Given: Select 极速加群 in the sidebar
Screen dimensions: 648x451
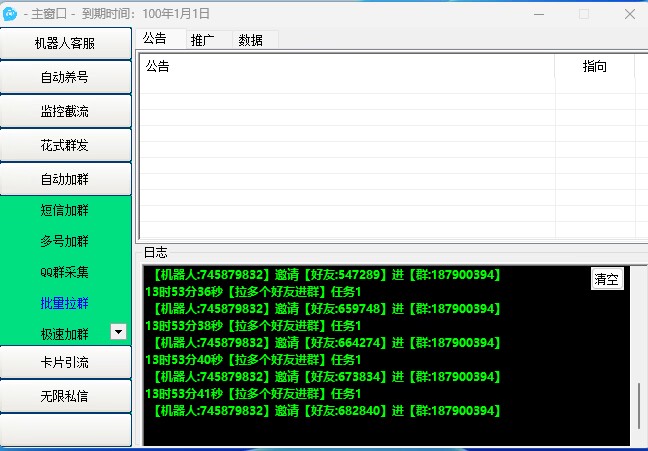Looking at the screenshot, I should (65, 334).
